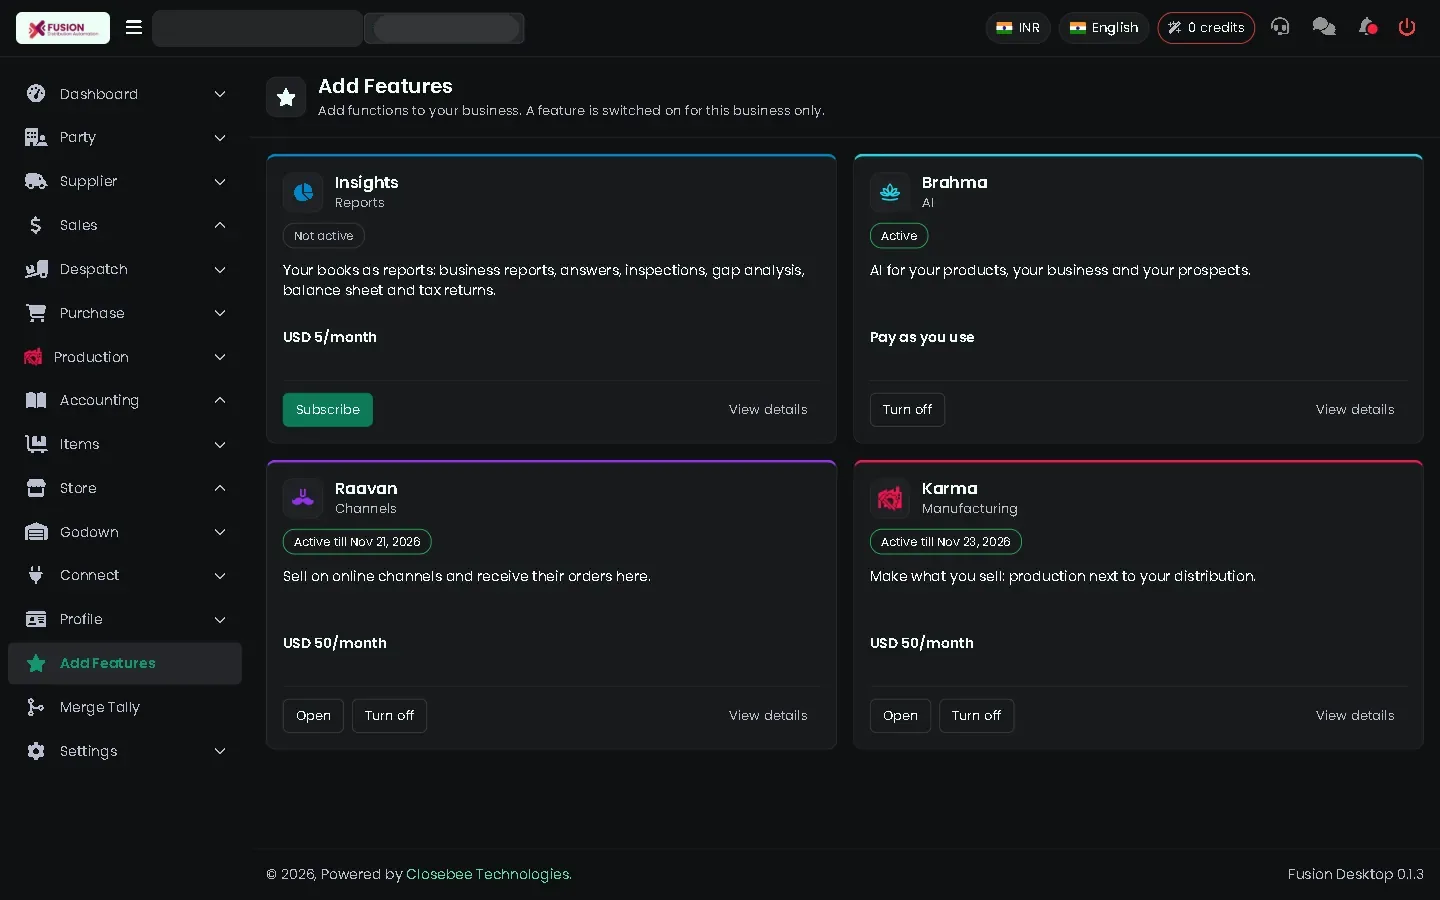The height and width of the screenshot is (900, 1440).
Task: View details of Karma
Action: coord(1355,716)
